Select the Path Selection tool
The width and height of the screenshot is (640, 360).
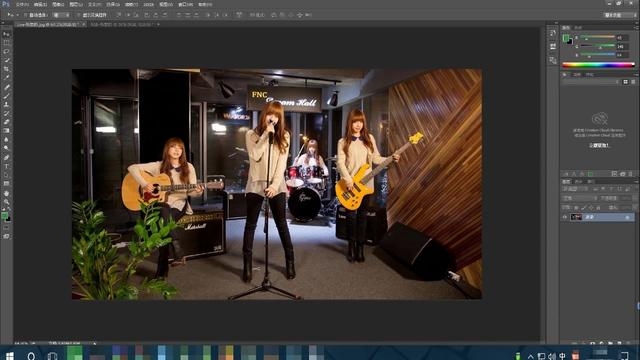7,175
